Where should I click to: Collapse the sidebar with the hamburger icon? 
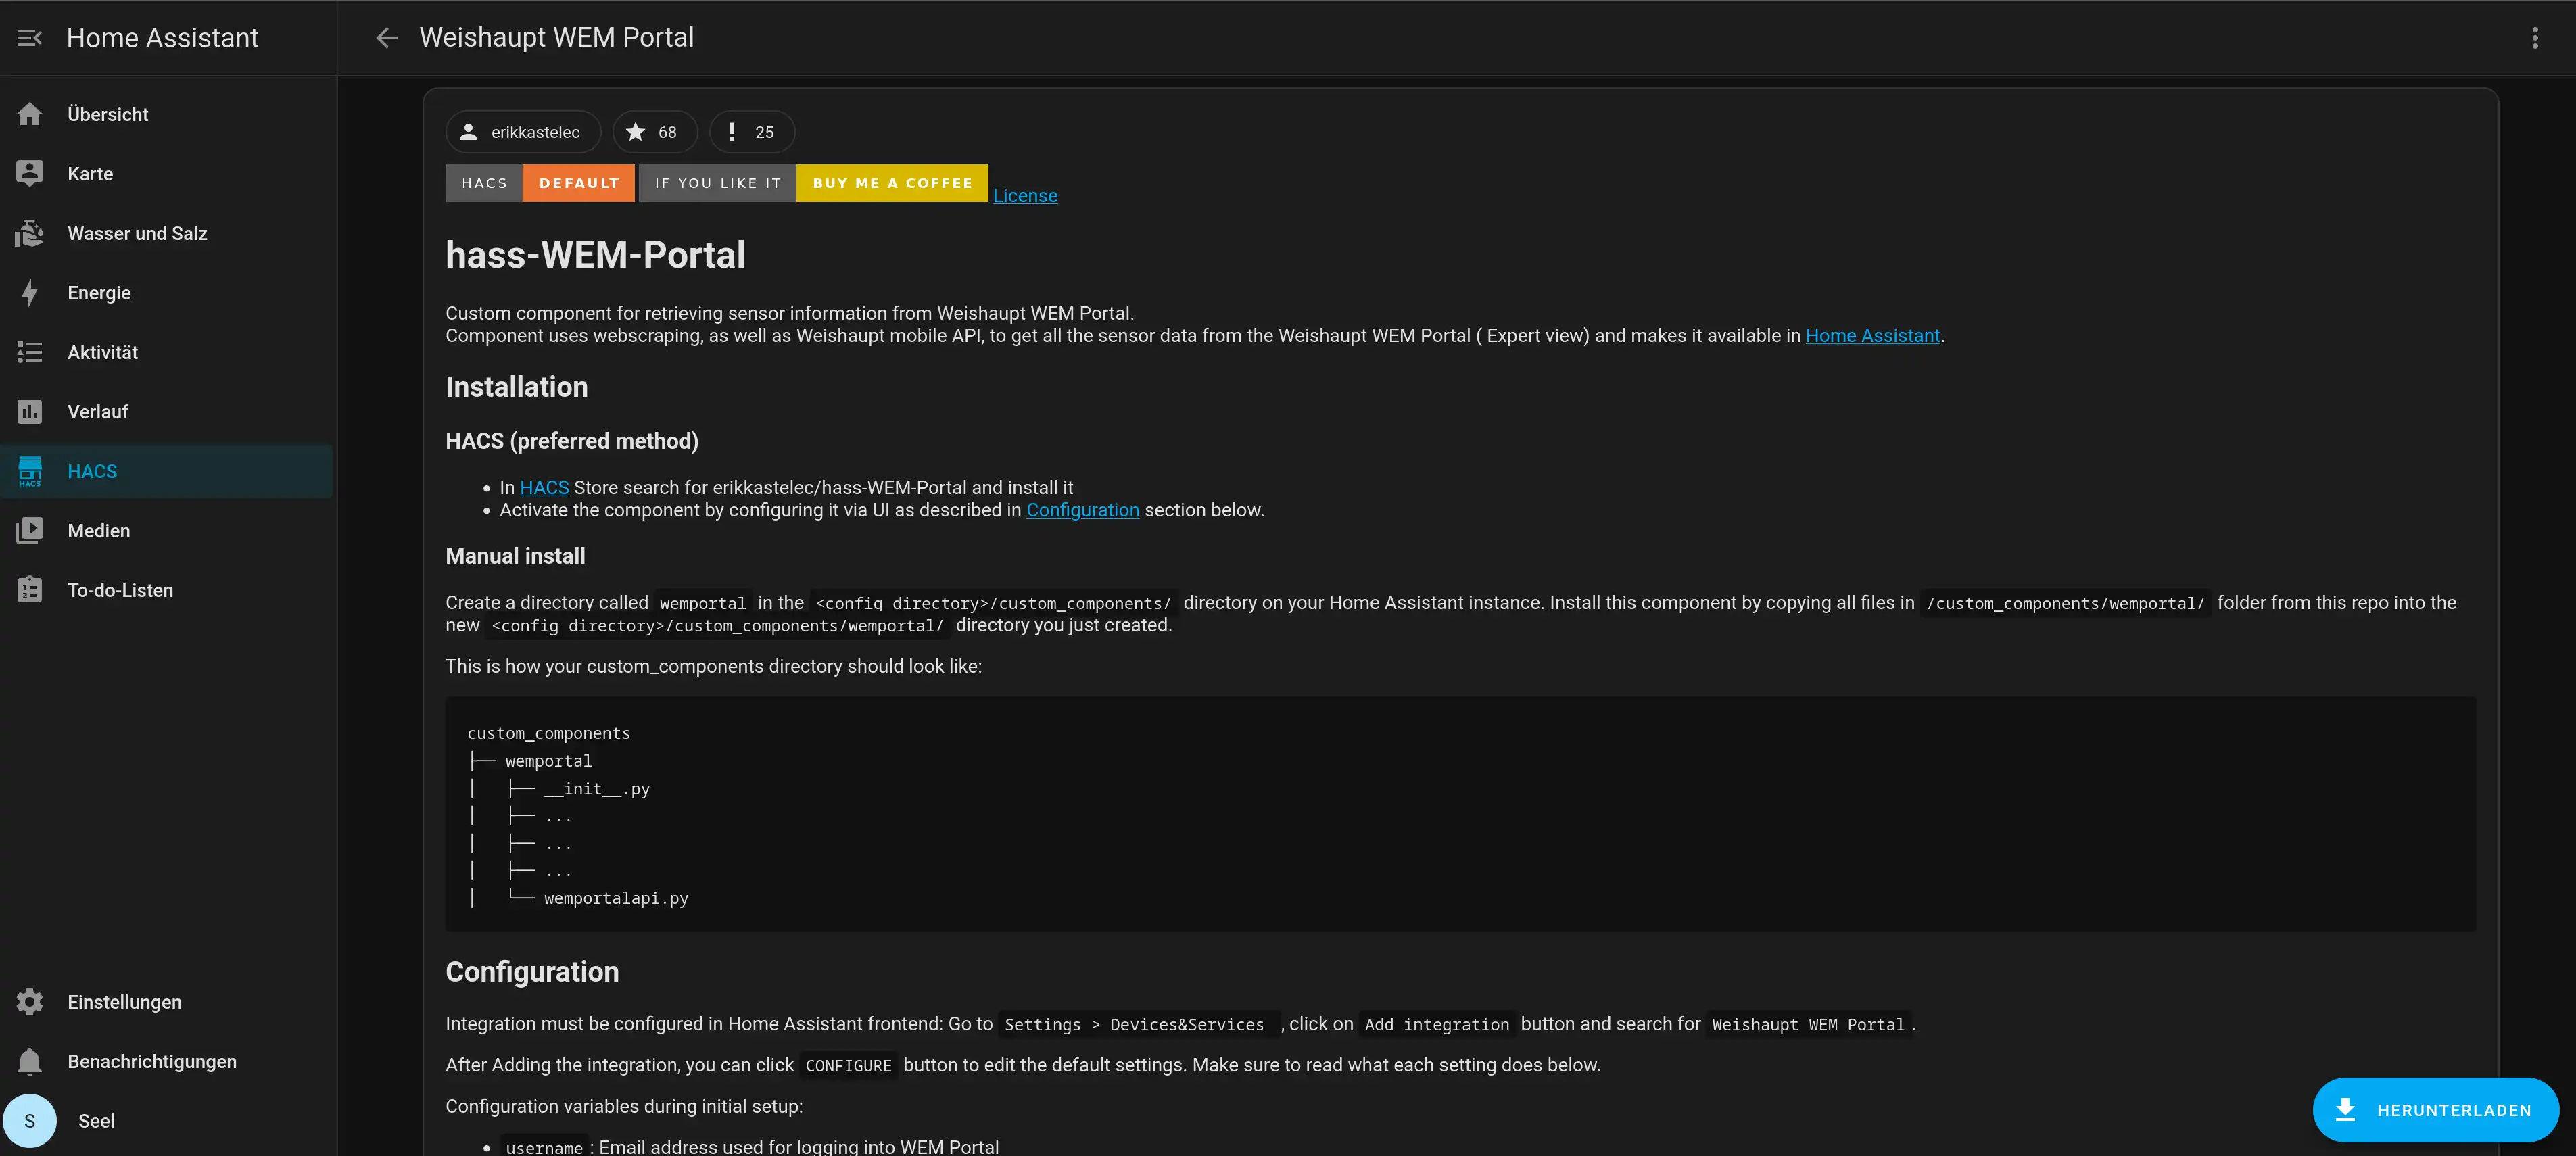(x=29, y=38)
